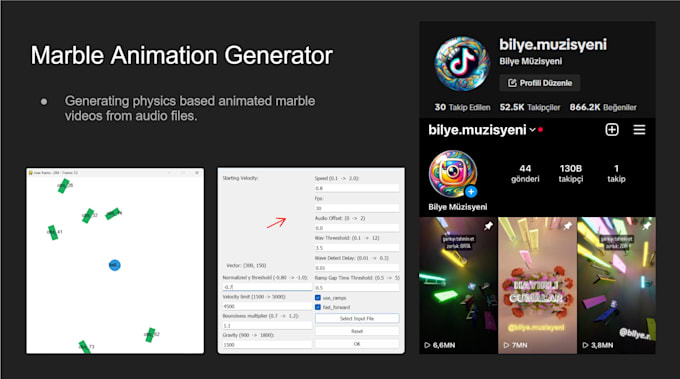Click the pin icon on the 7MN video
The image size is (680, 379).
tap(567, 226)
